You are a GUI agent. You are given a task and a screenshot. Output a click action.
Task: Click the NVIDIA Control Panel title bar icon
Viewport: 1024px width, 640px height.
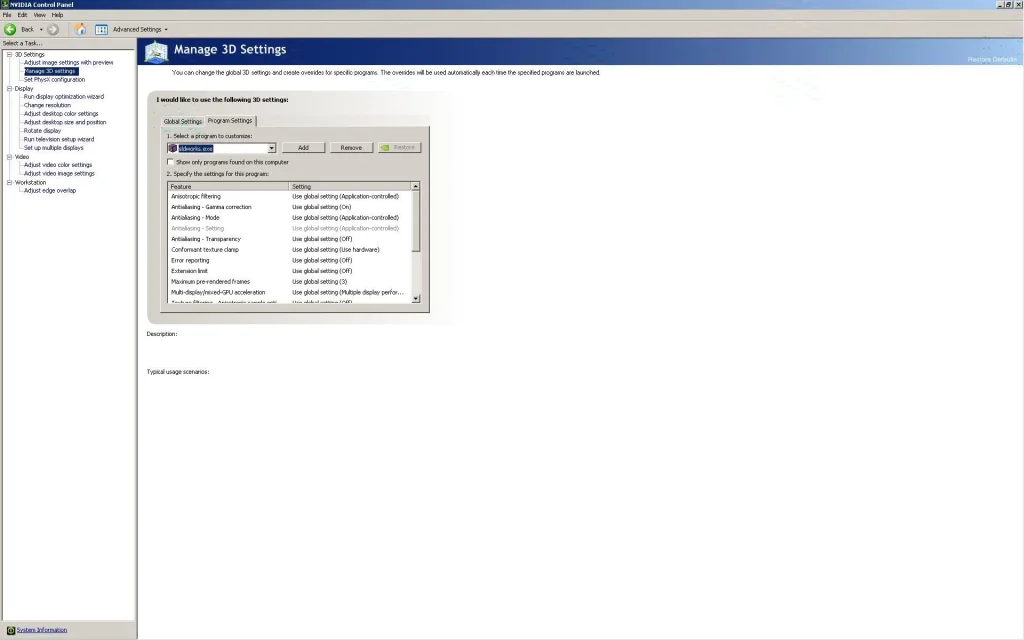pos(4,4)
